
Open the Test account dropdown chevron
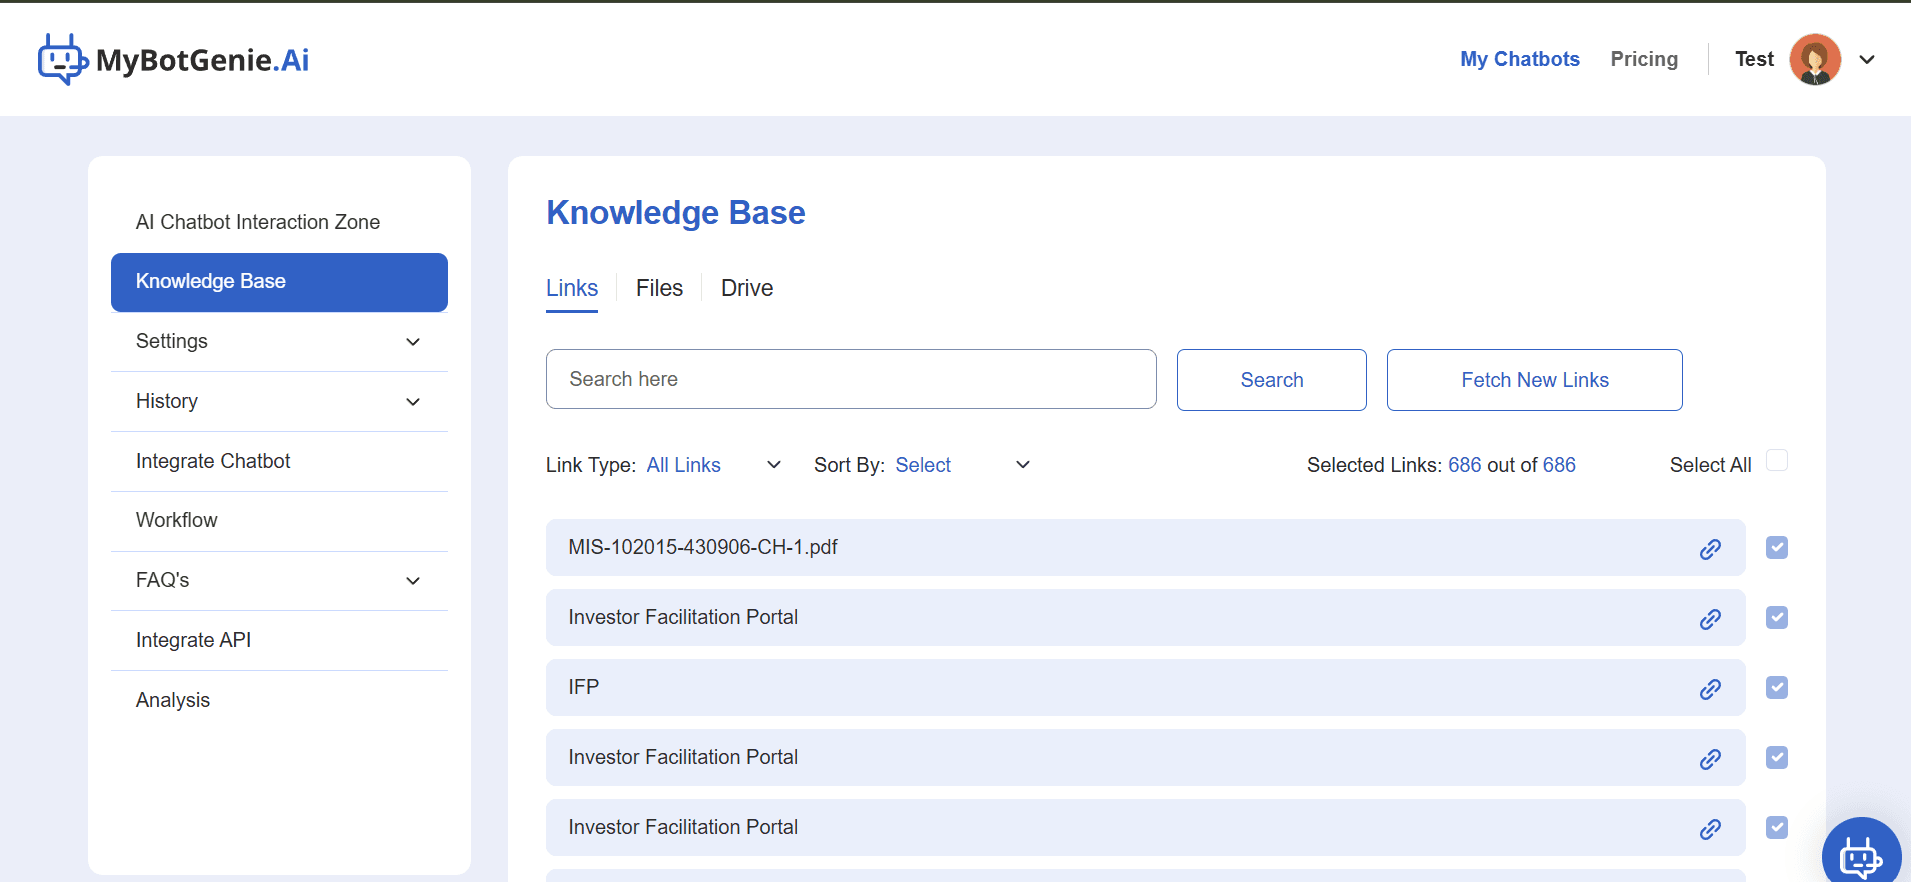1867,60
